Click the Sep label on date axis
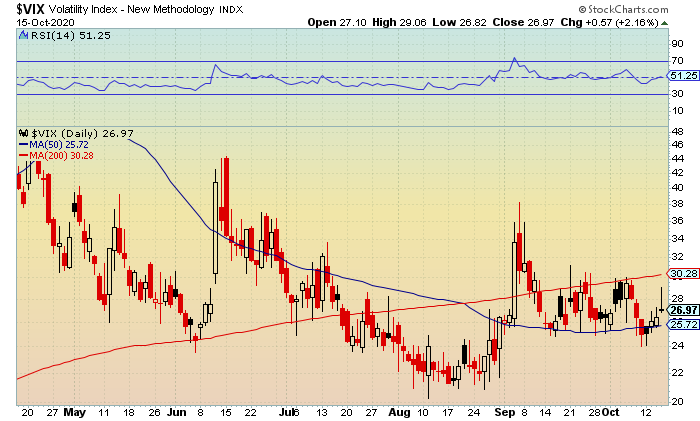The image size is (700, 421). [x=505, y=412]
